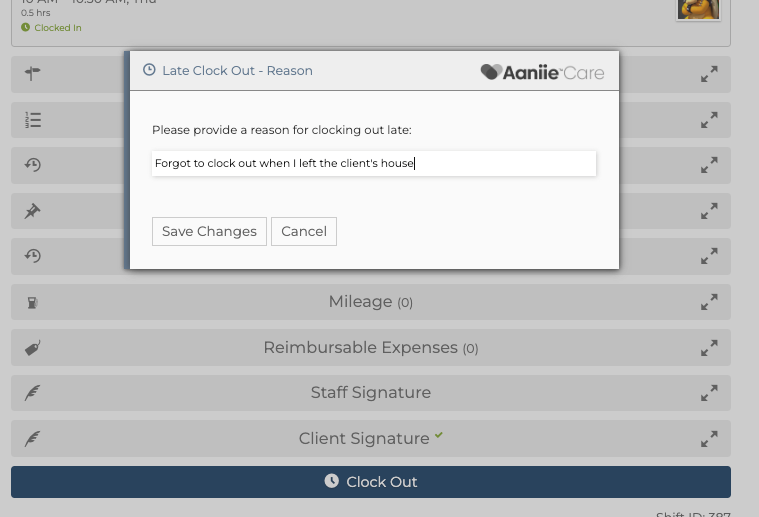Cancel the Late Clock Out dialog
The width and height of the screenshot is (759, 517).
(304, 231)
